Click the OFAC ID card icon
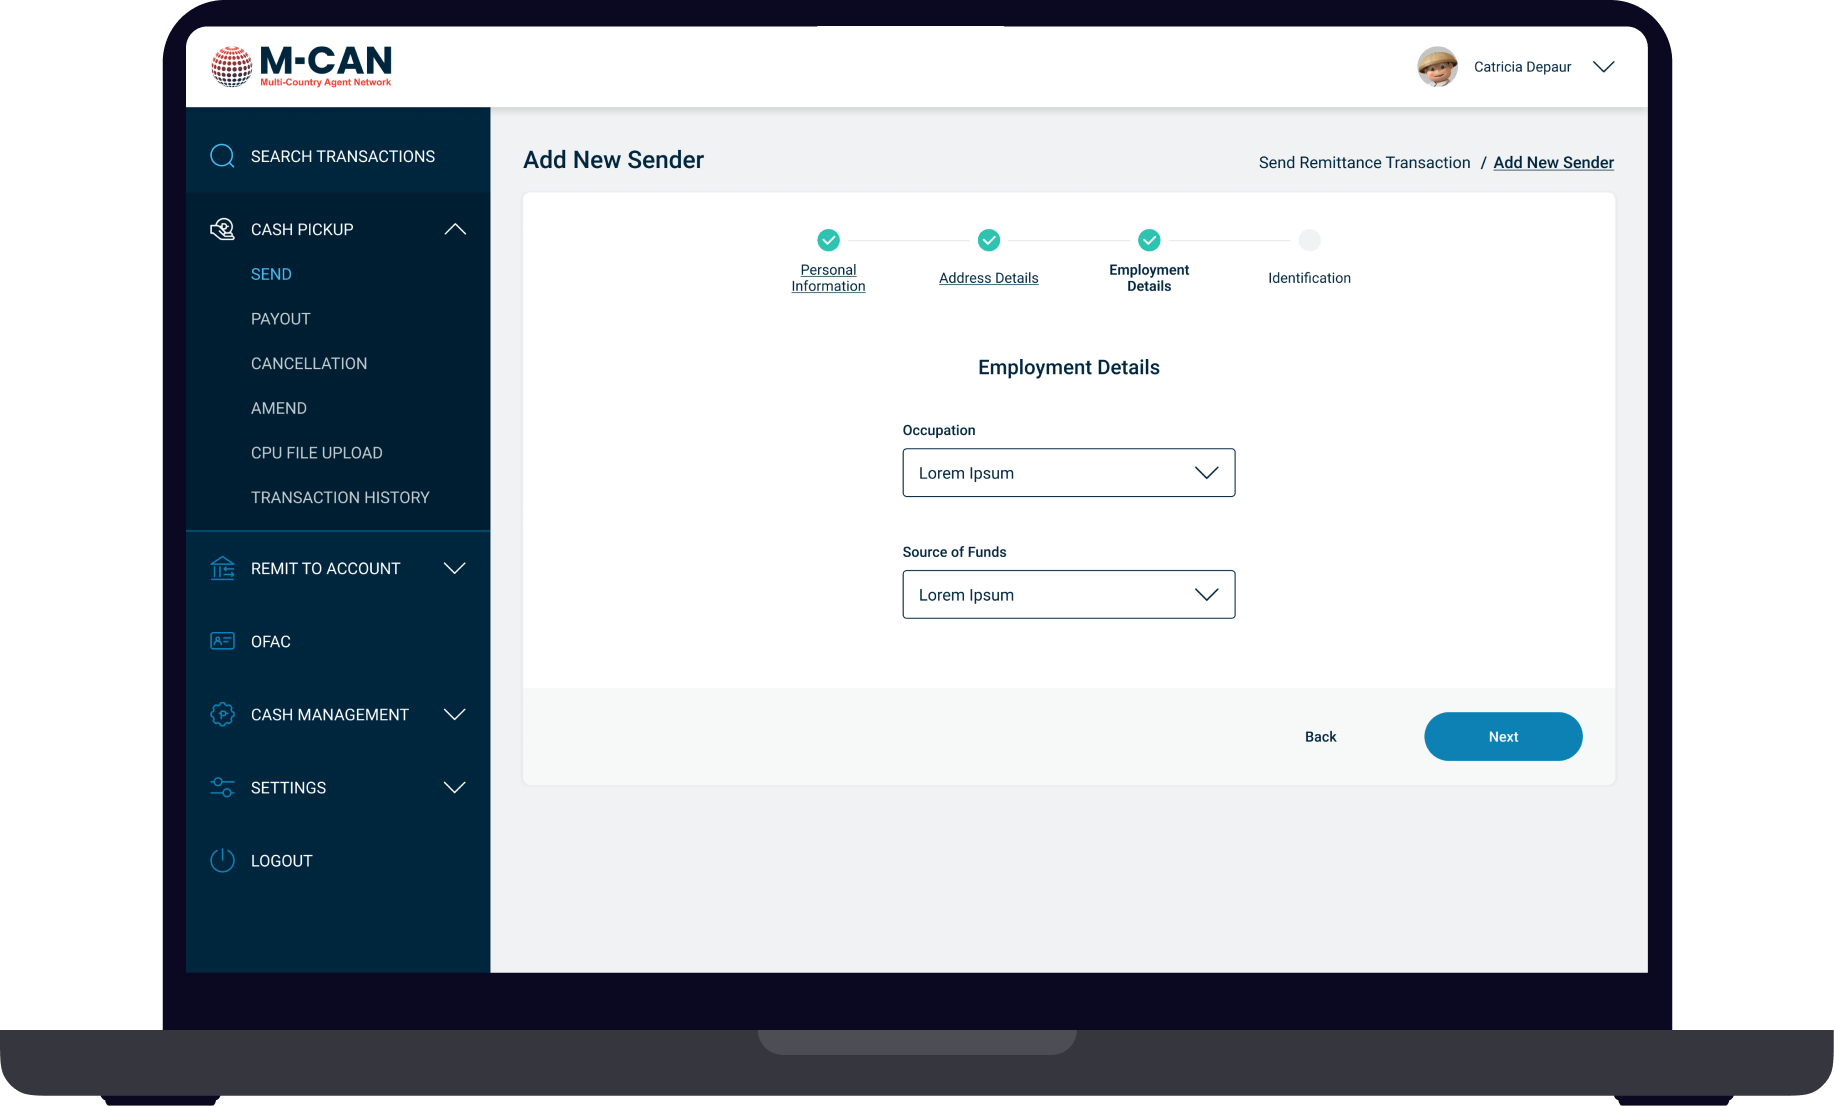Screen dimensions: 1834x1106 tap(222, 641)
